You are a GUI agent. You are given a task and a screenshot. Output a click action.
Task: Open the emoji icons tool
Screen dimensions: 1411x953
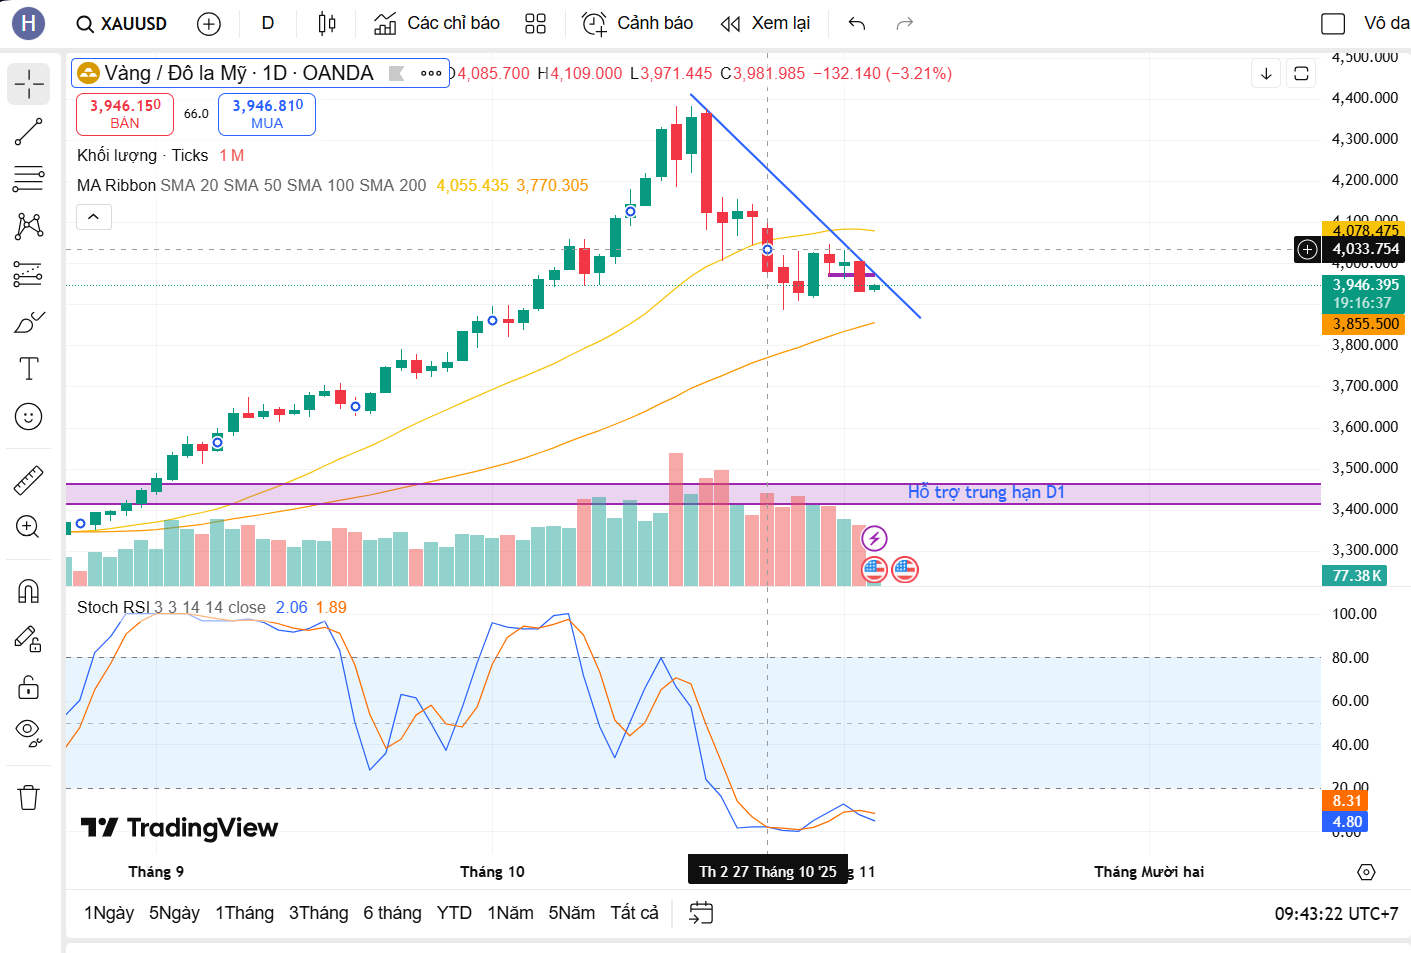click(x=28, y=416)
